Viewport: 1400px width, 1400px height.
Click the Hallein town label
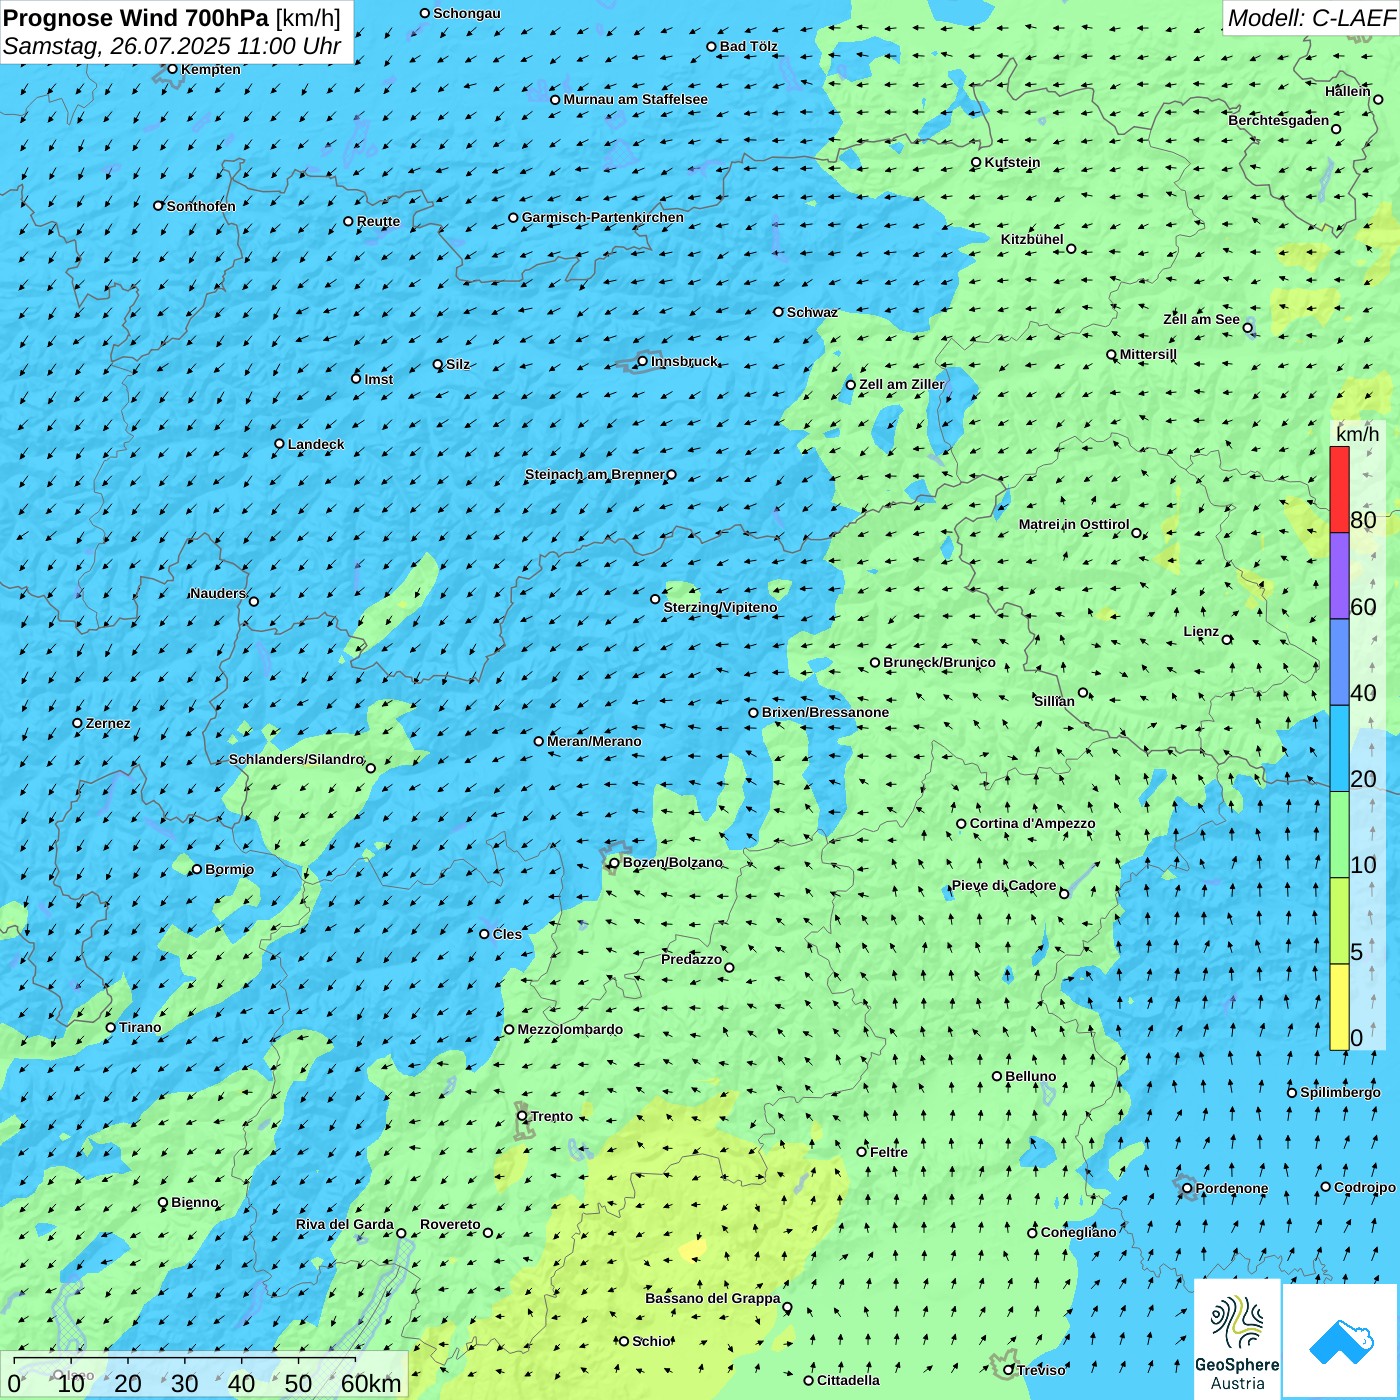click(x=1347, y=91)
